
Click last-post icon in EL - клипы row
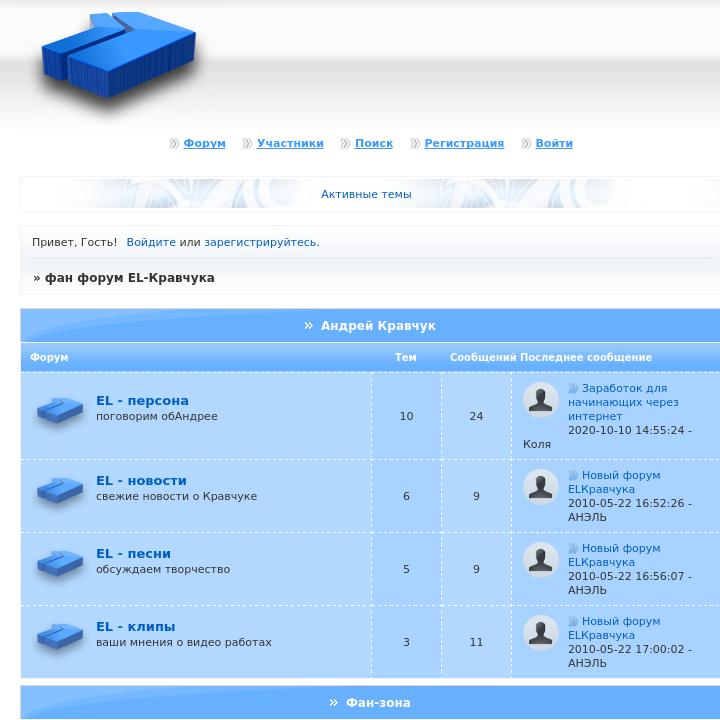[573, 621]
